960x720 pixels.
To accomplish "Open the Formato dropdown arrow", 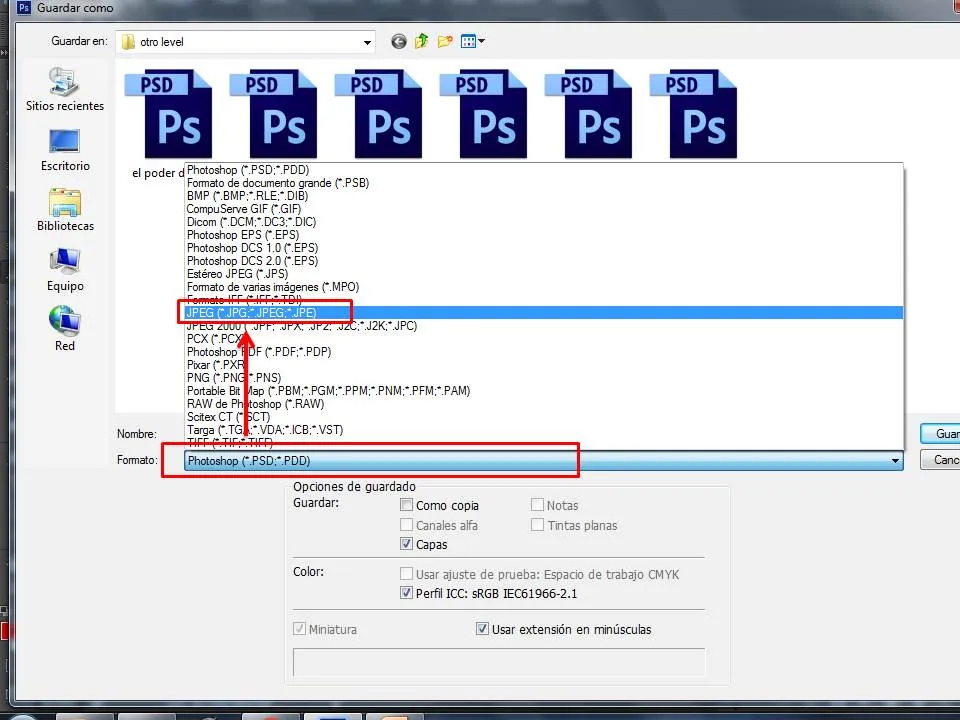I will click(x=894, y=460).
